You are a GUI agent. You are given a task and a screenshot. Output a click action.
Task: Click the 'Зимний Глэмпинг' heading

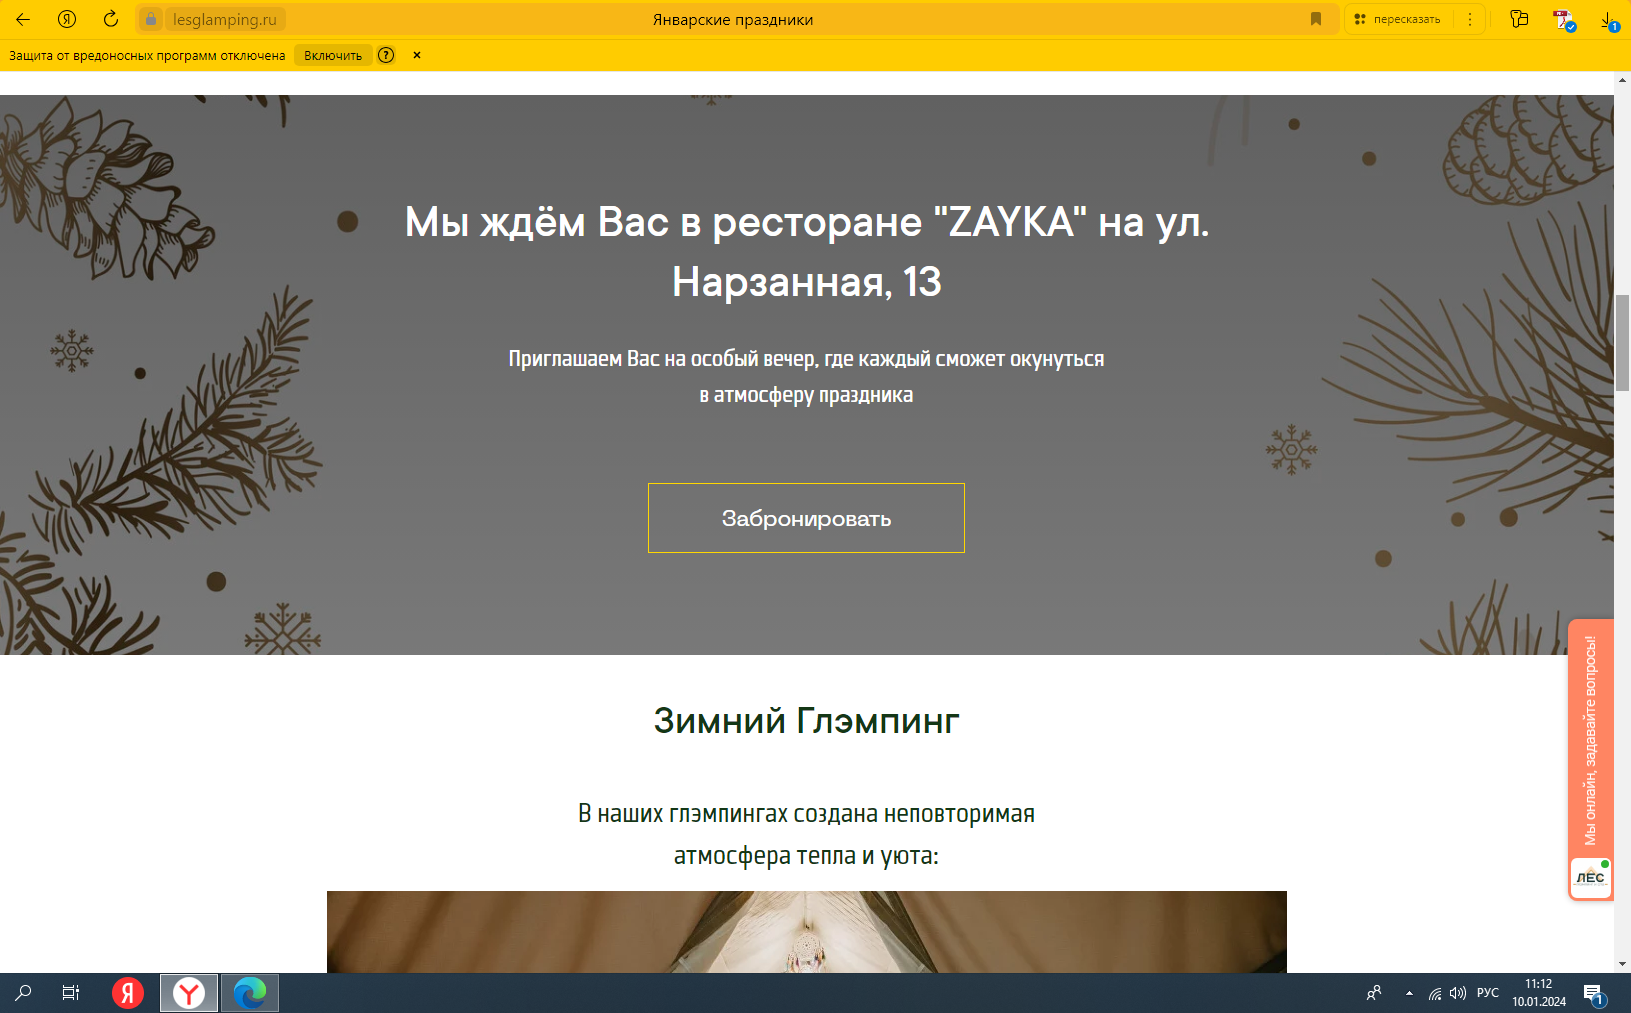806,720
